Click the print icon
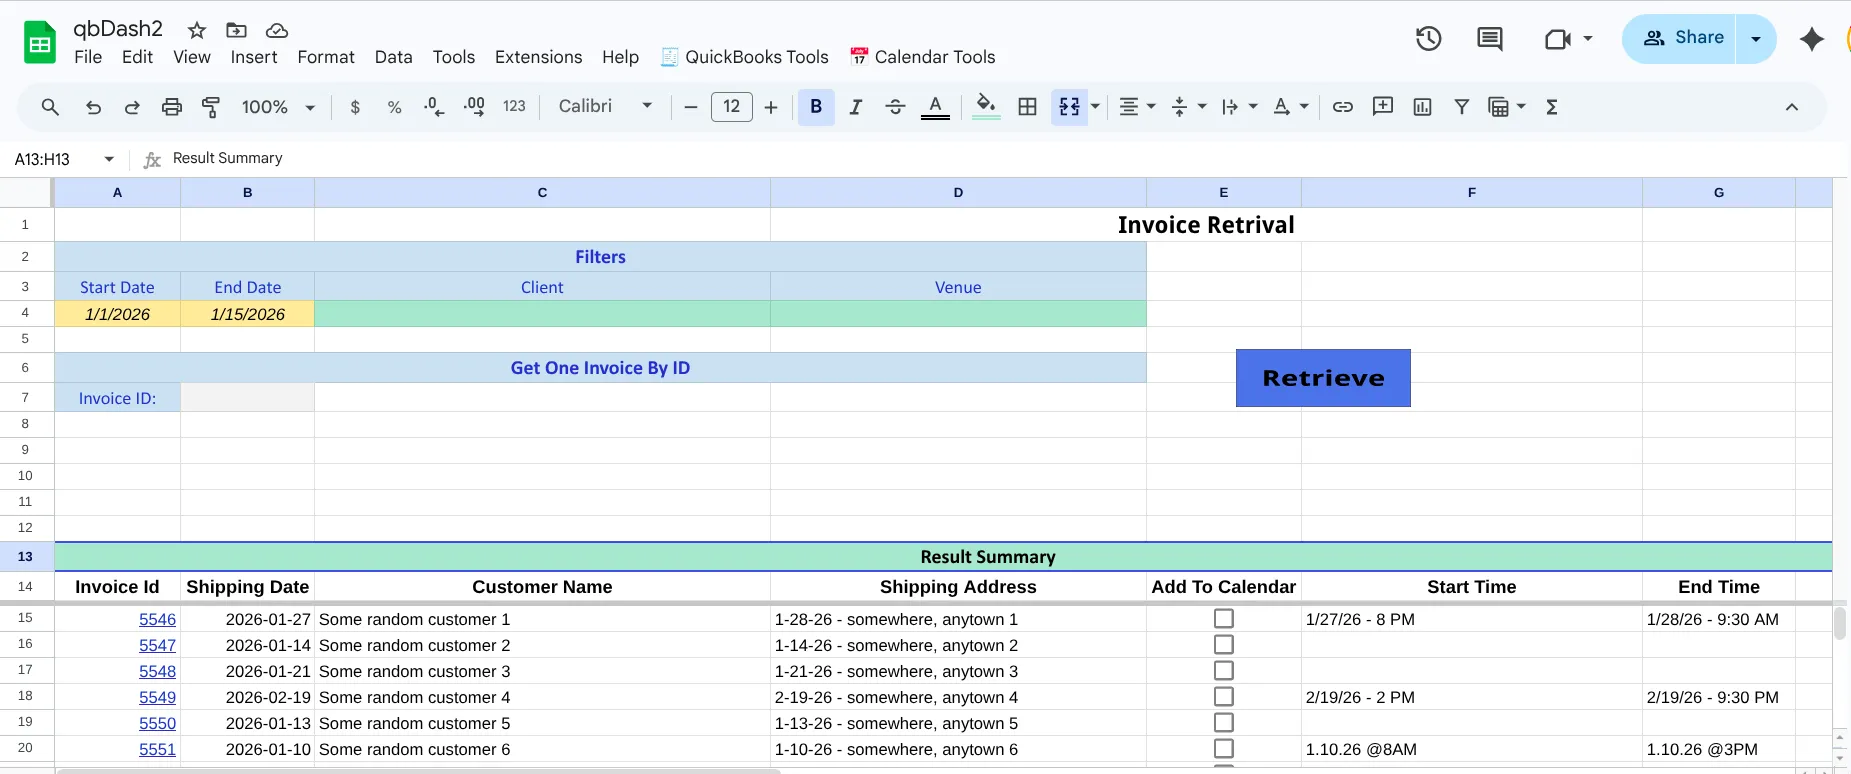This screenshot has height=774, width=1851. point(172,107)
